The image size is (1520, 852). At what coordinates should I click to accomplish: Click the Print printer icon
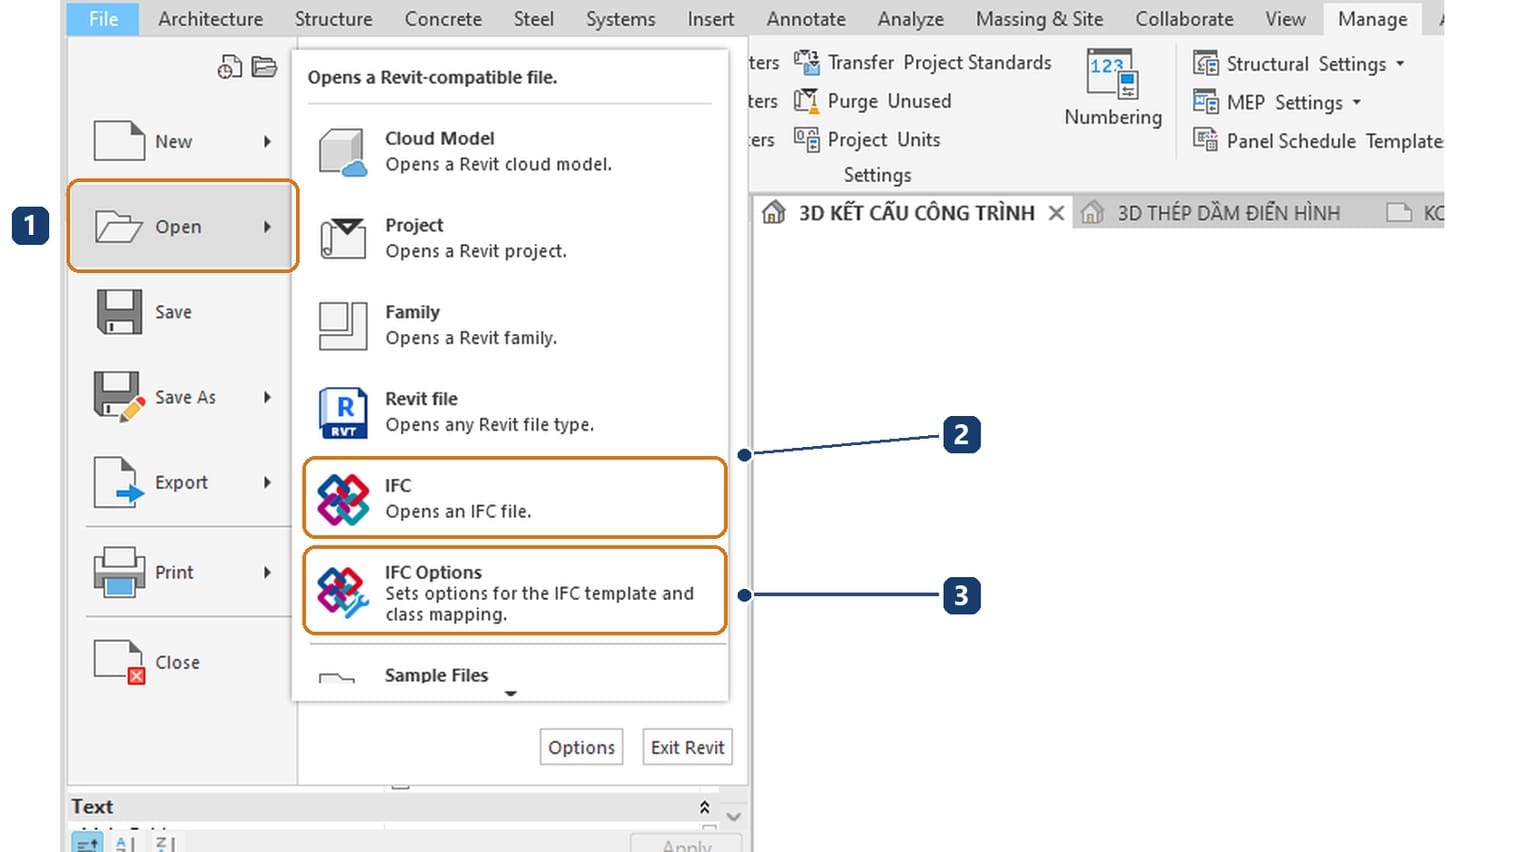(119, 572)
